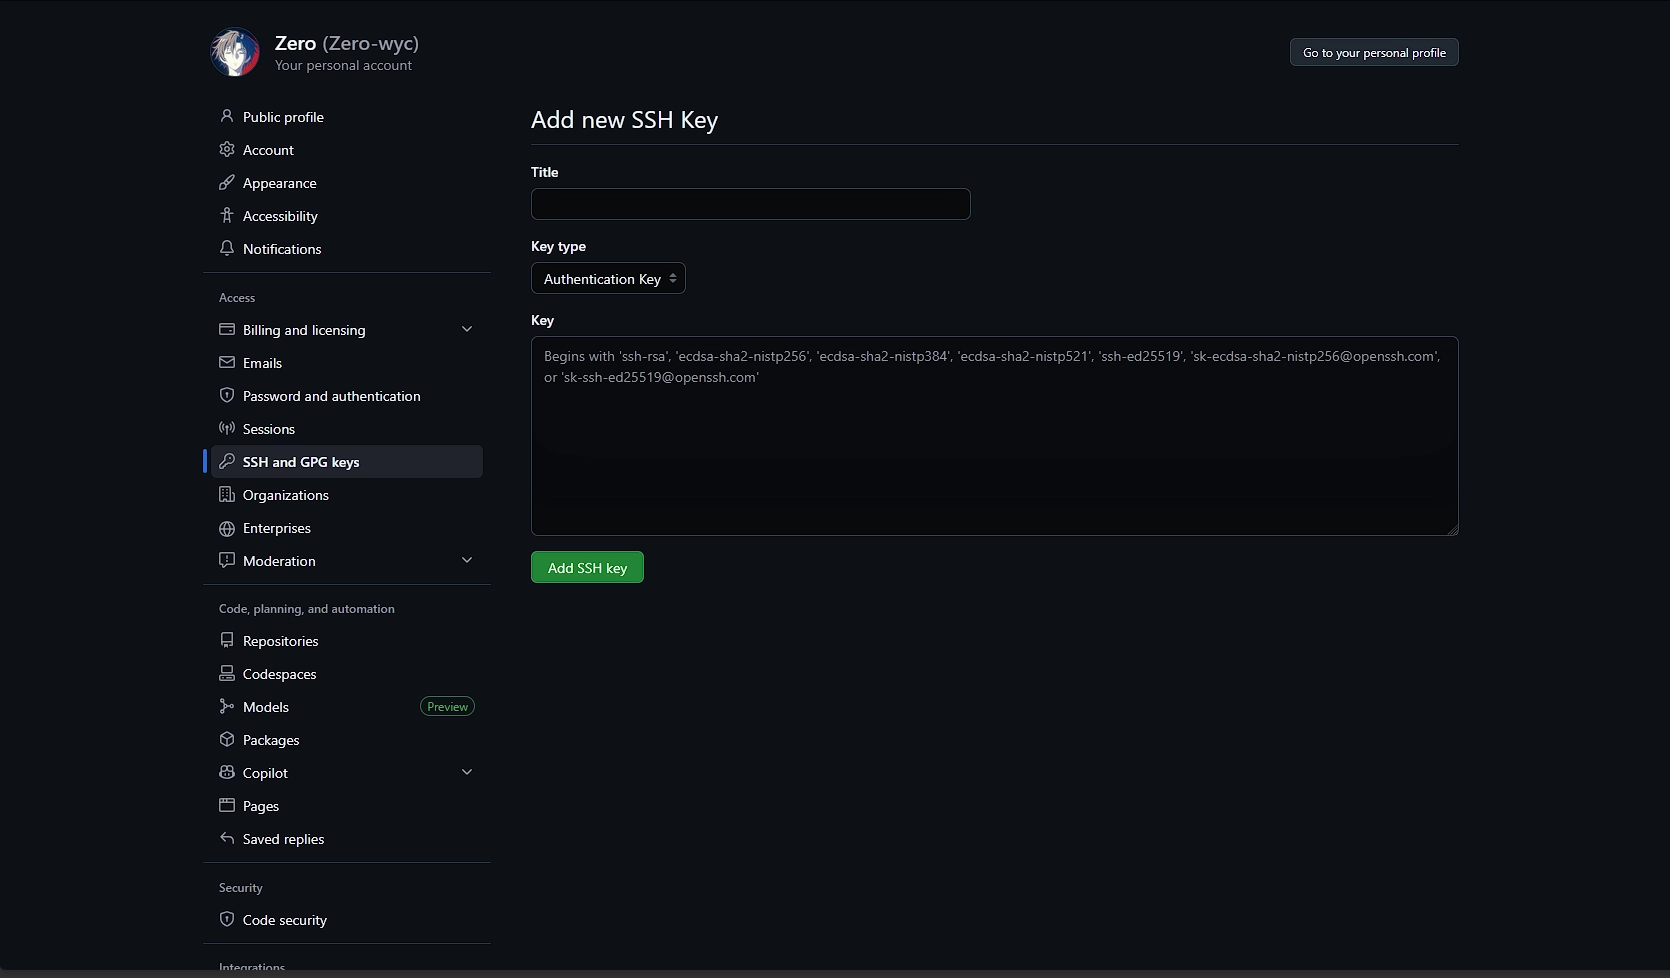Click the Account gear icon
Screen dimensions: 1670x978
pyautogui.click(x=227, y=150)
